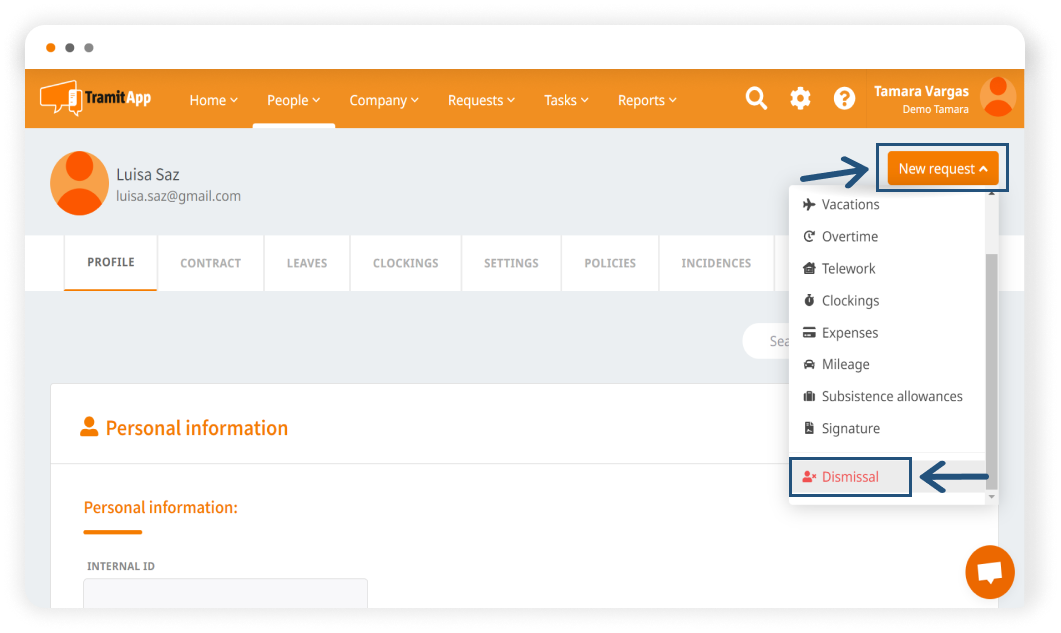Open settings via the gear icon
Screen dimensions: 1061x633
coord(800,98)
